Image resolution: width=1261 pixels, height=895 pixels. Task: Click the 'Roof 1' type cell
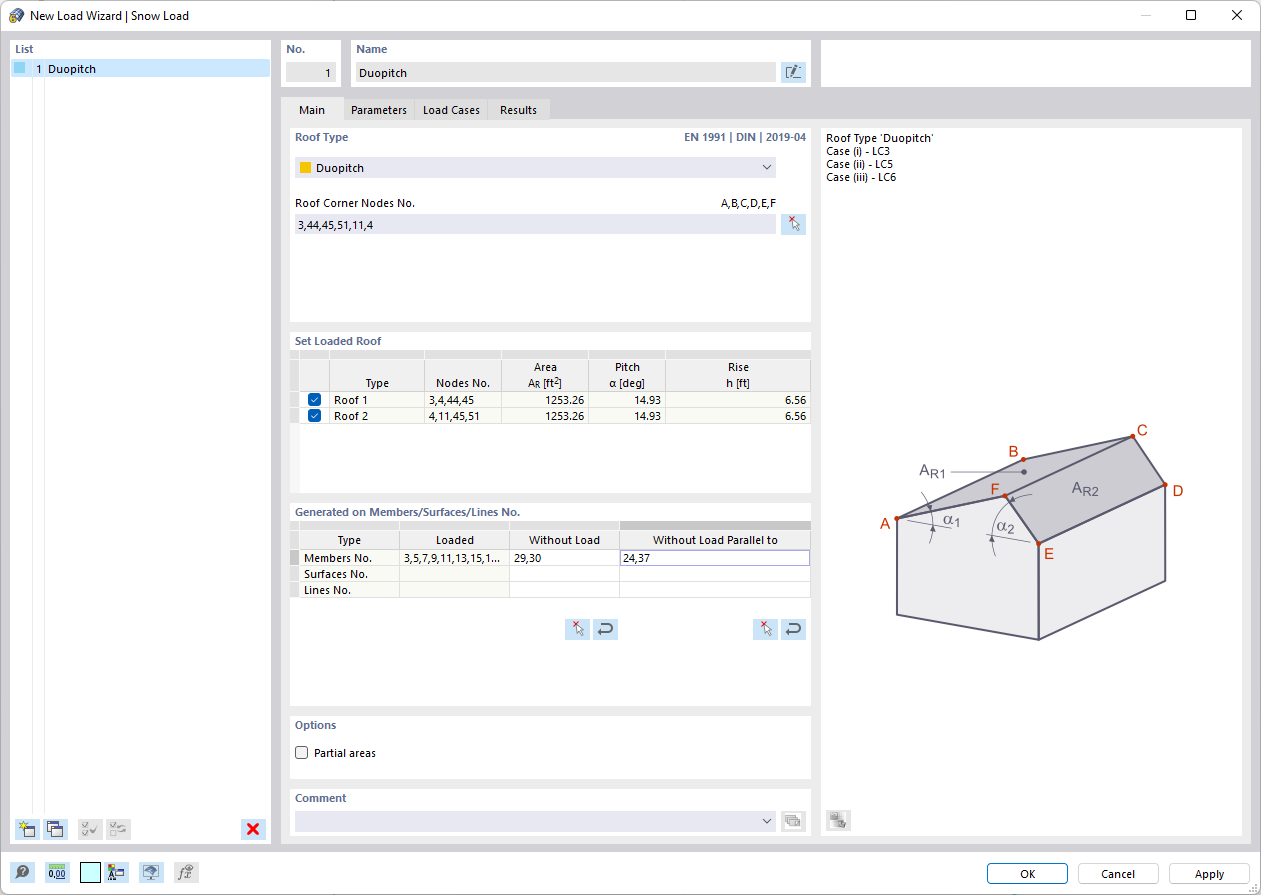[x=377, y=400]
